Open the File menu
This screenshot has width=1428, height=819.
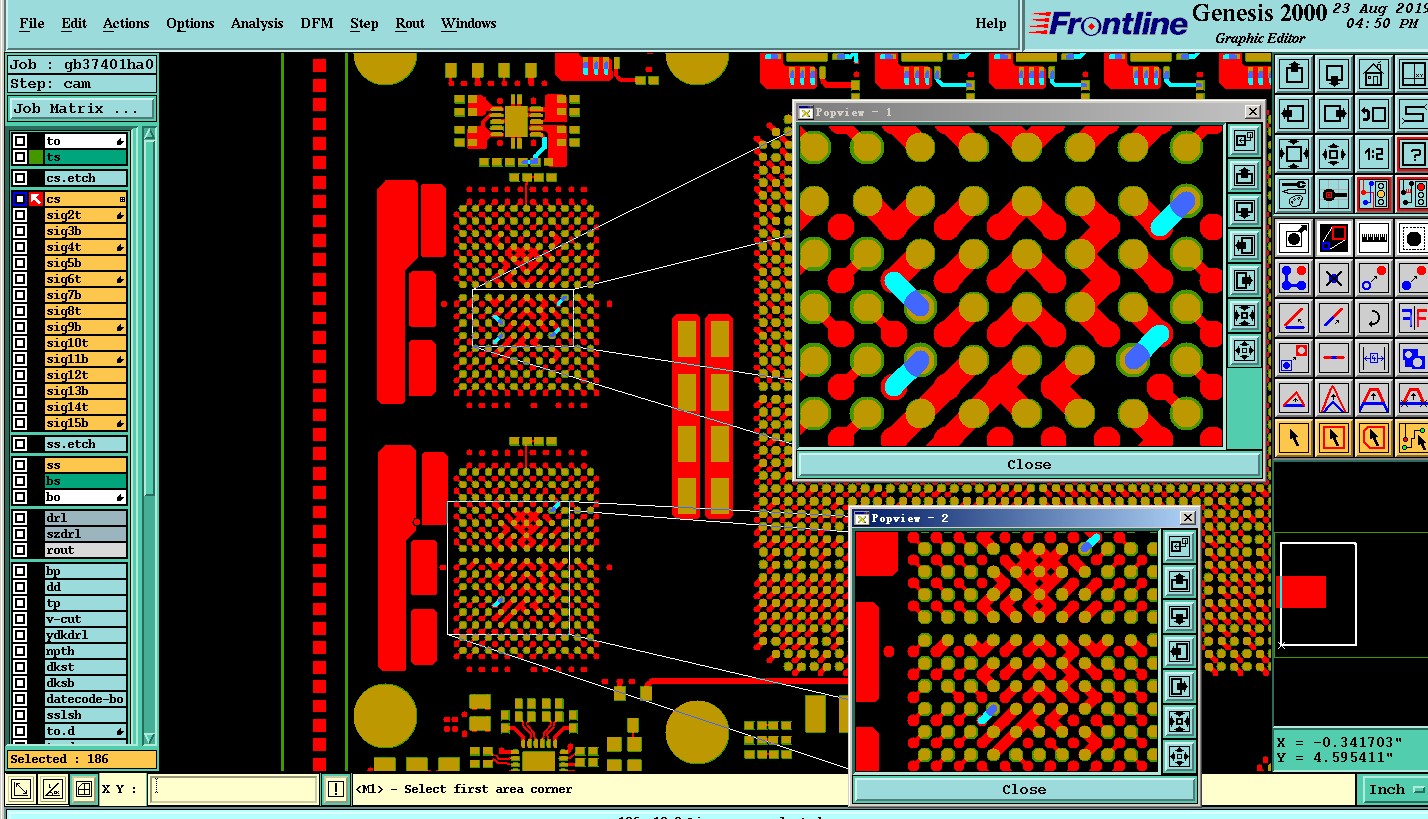click(x=32, y=23)
